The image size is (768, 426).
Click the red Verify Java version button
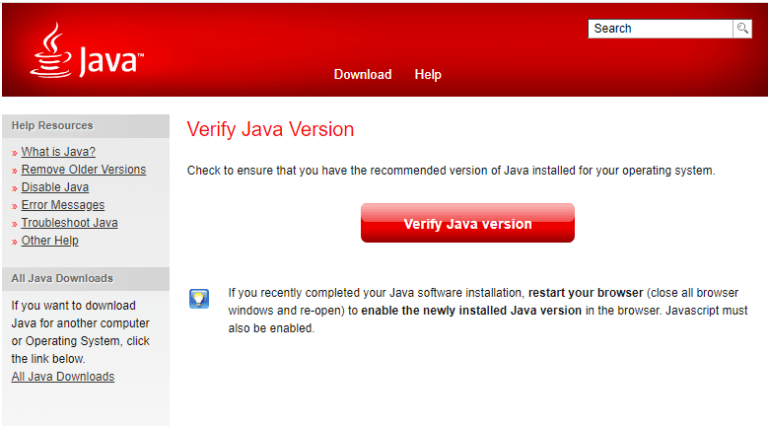click(x=468, y=223)
